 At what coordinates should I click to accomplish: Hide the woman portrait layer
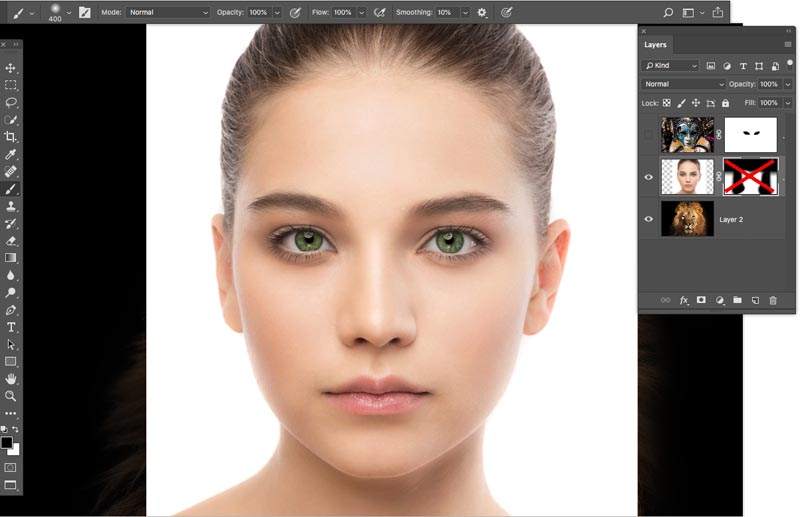[648, 177]
